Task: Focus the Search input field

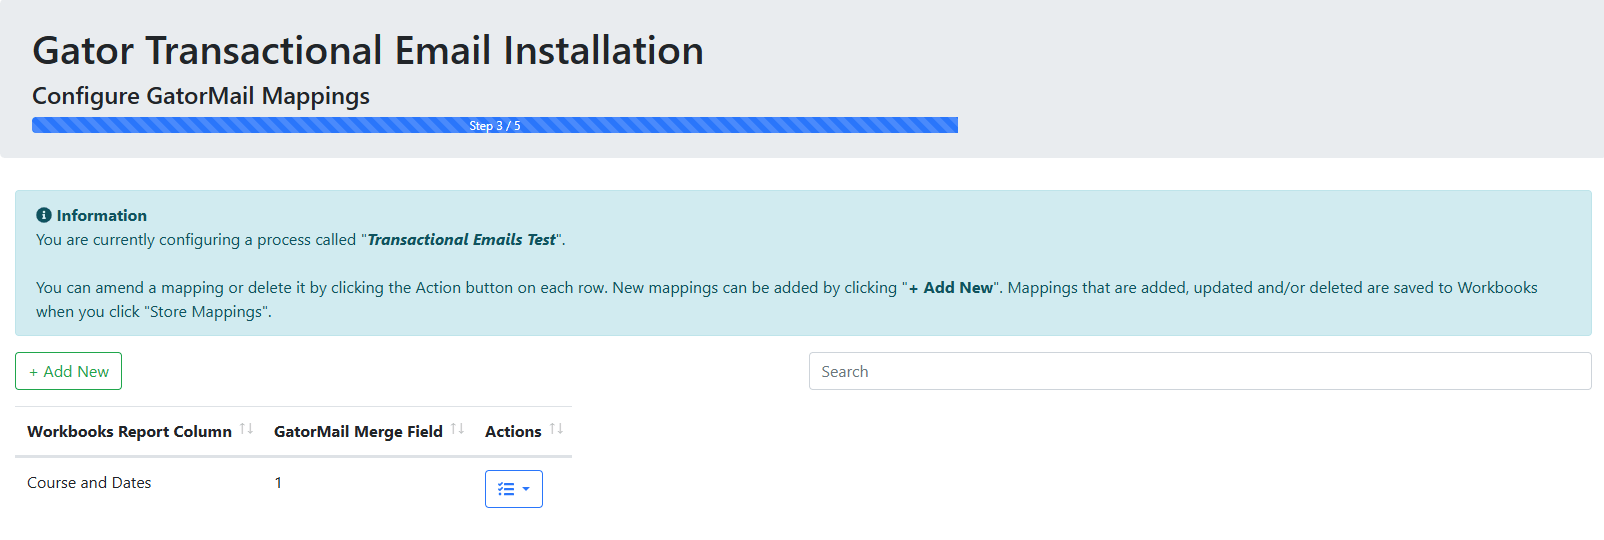Action: [x=1200, y=371]
